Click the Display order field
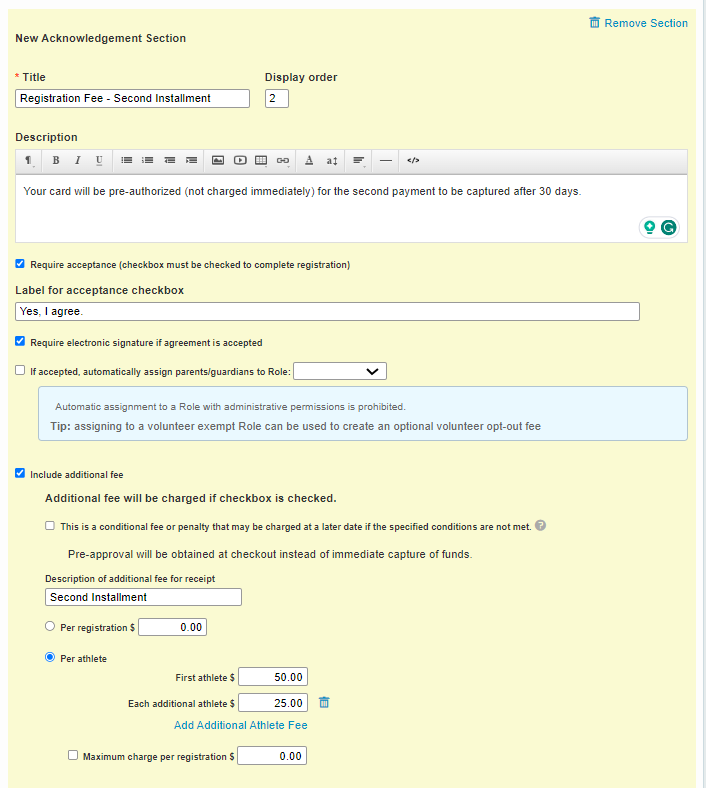 [277, 98]
